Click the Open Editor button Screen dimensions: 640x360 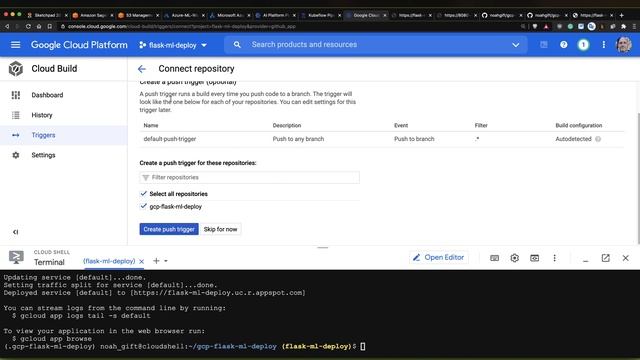point(439,258)
